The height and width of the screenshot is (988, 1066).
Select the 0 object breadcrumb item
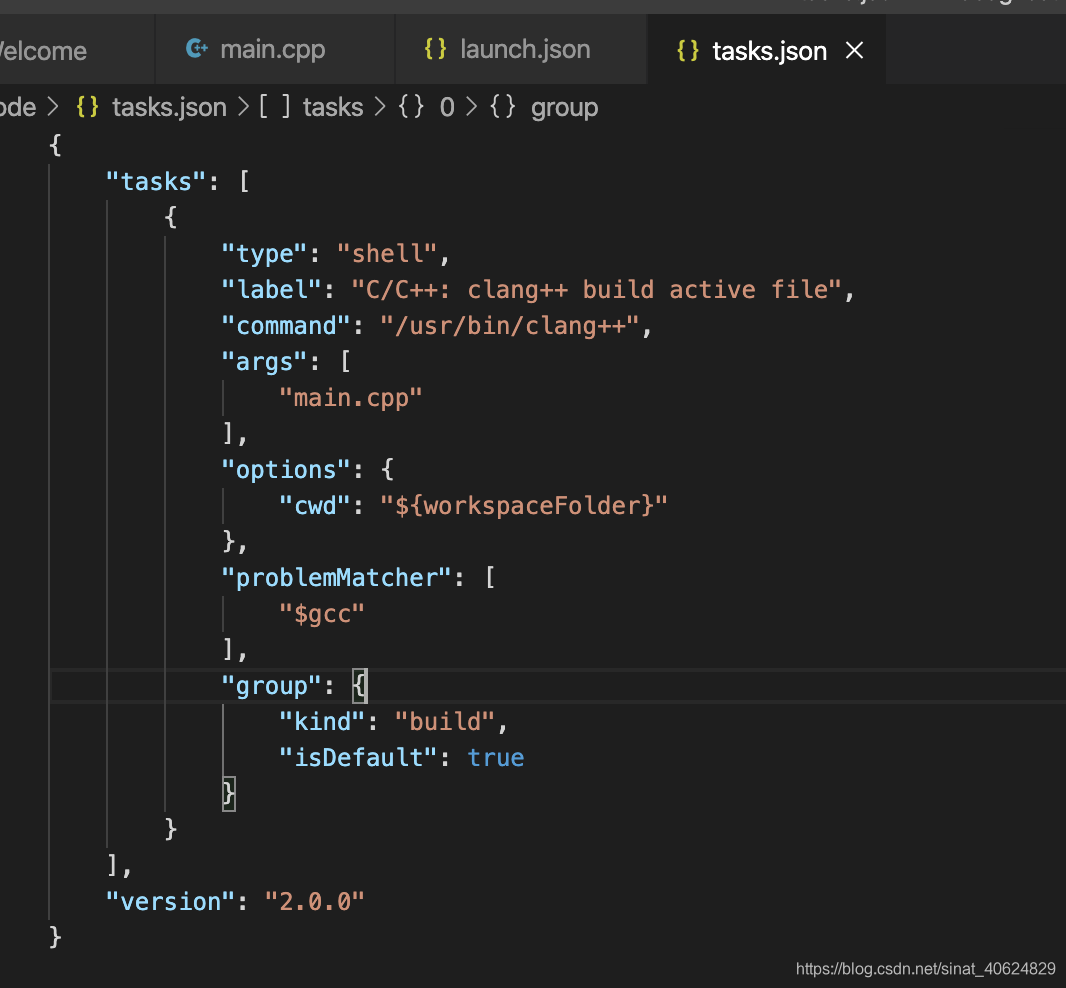pyautogui.click(x=447, y=107)
